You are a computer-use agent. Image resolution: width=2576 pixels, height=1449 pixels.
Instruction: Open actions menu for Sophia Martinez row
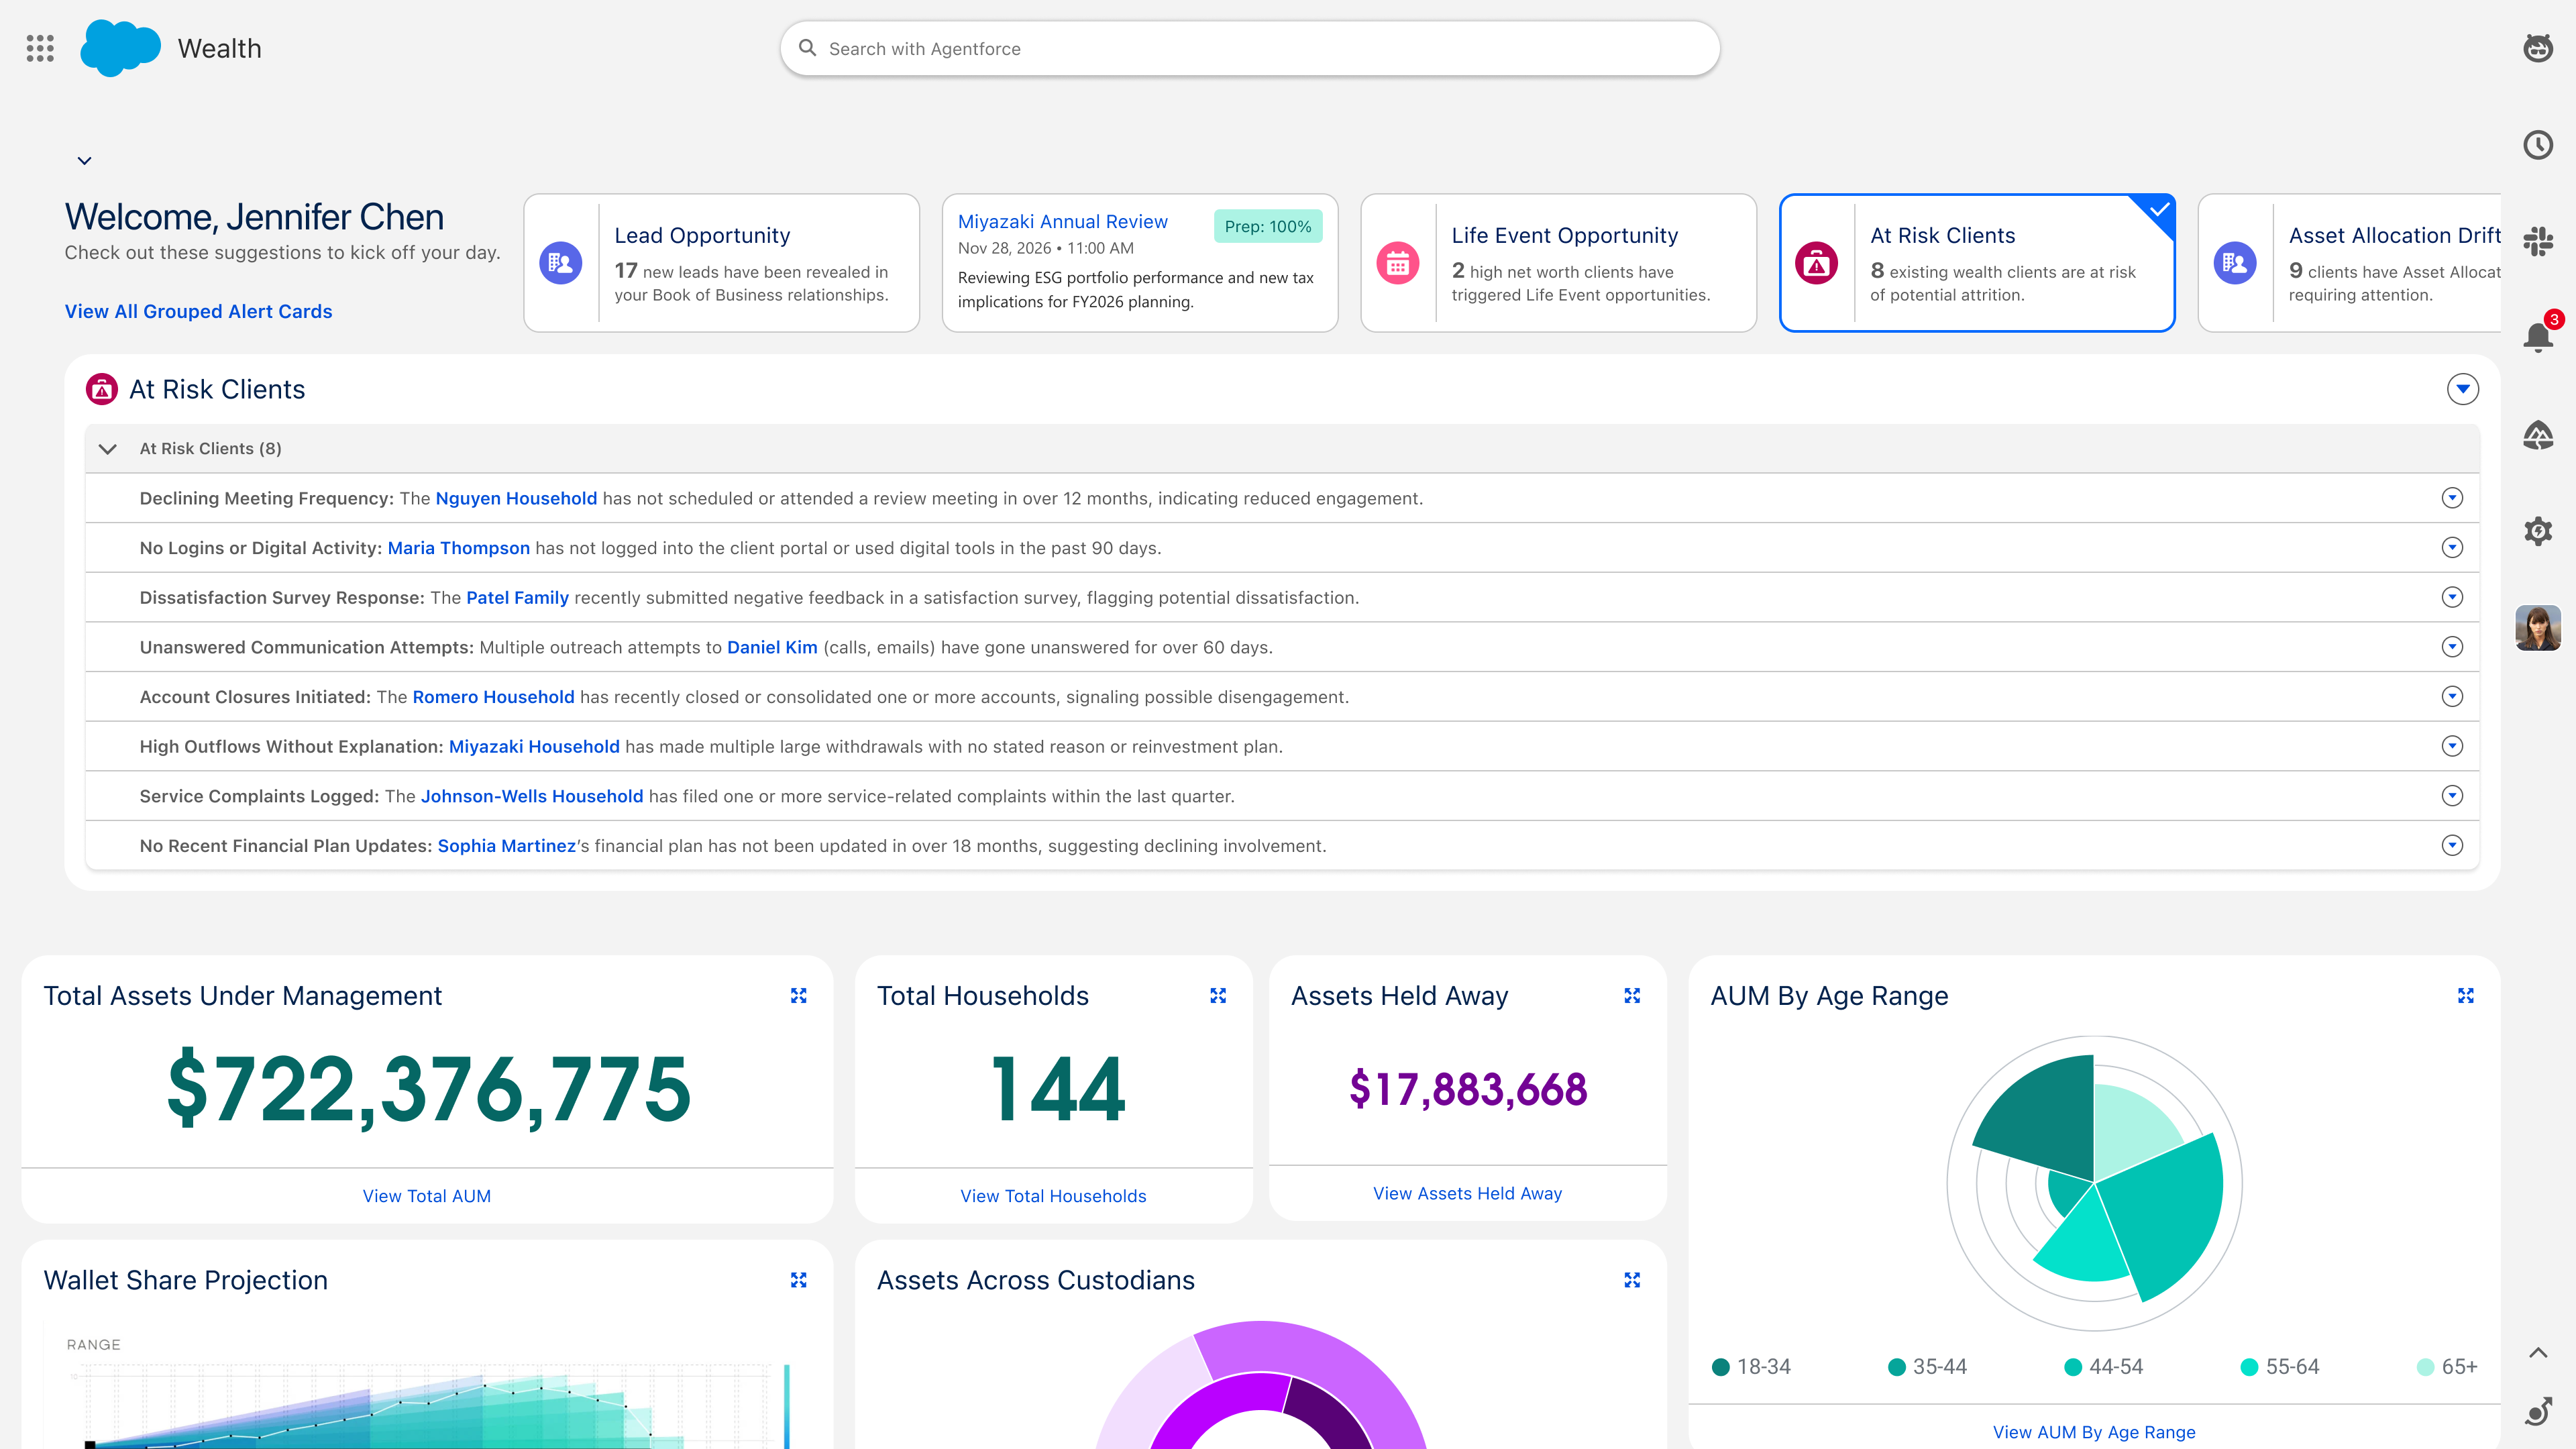pyautogui.click(x=2452, y=845)
